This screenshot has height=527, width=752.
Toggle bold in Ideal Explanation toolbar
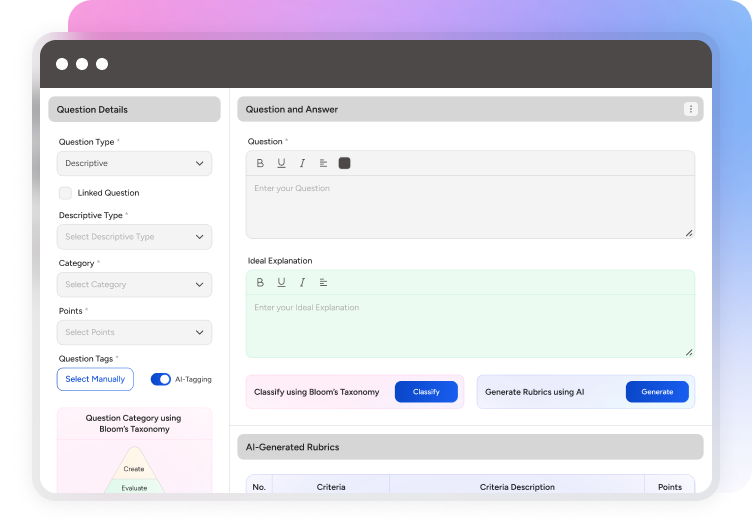(x=260, y=282)
